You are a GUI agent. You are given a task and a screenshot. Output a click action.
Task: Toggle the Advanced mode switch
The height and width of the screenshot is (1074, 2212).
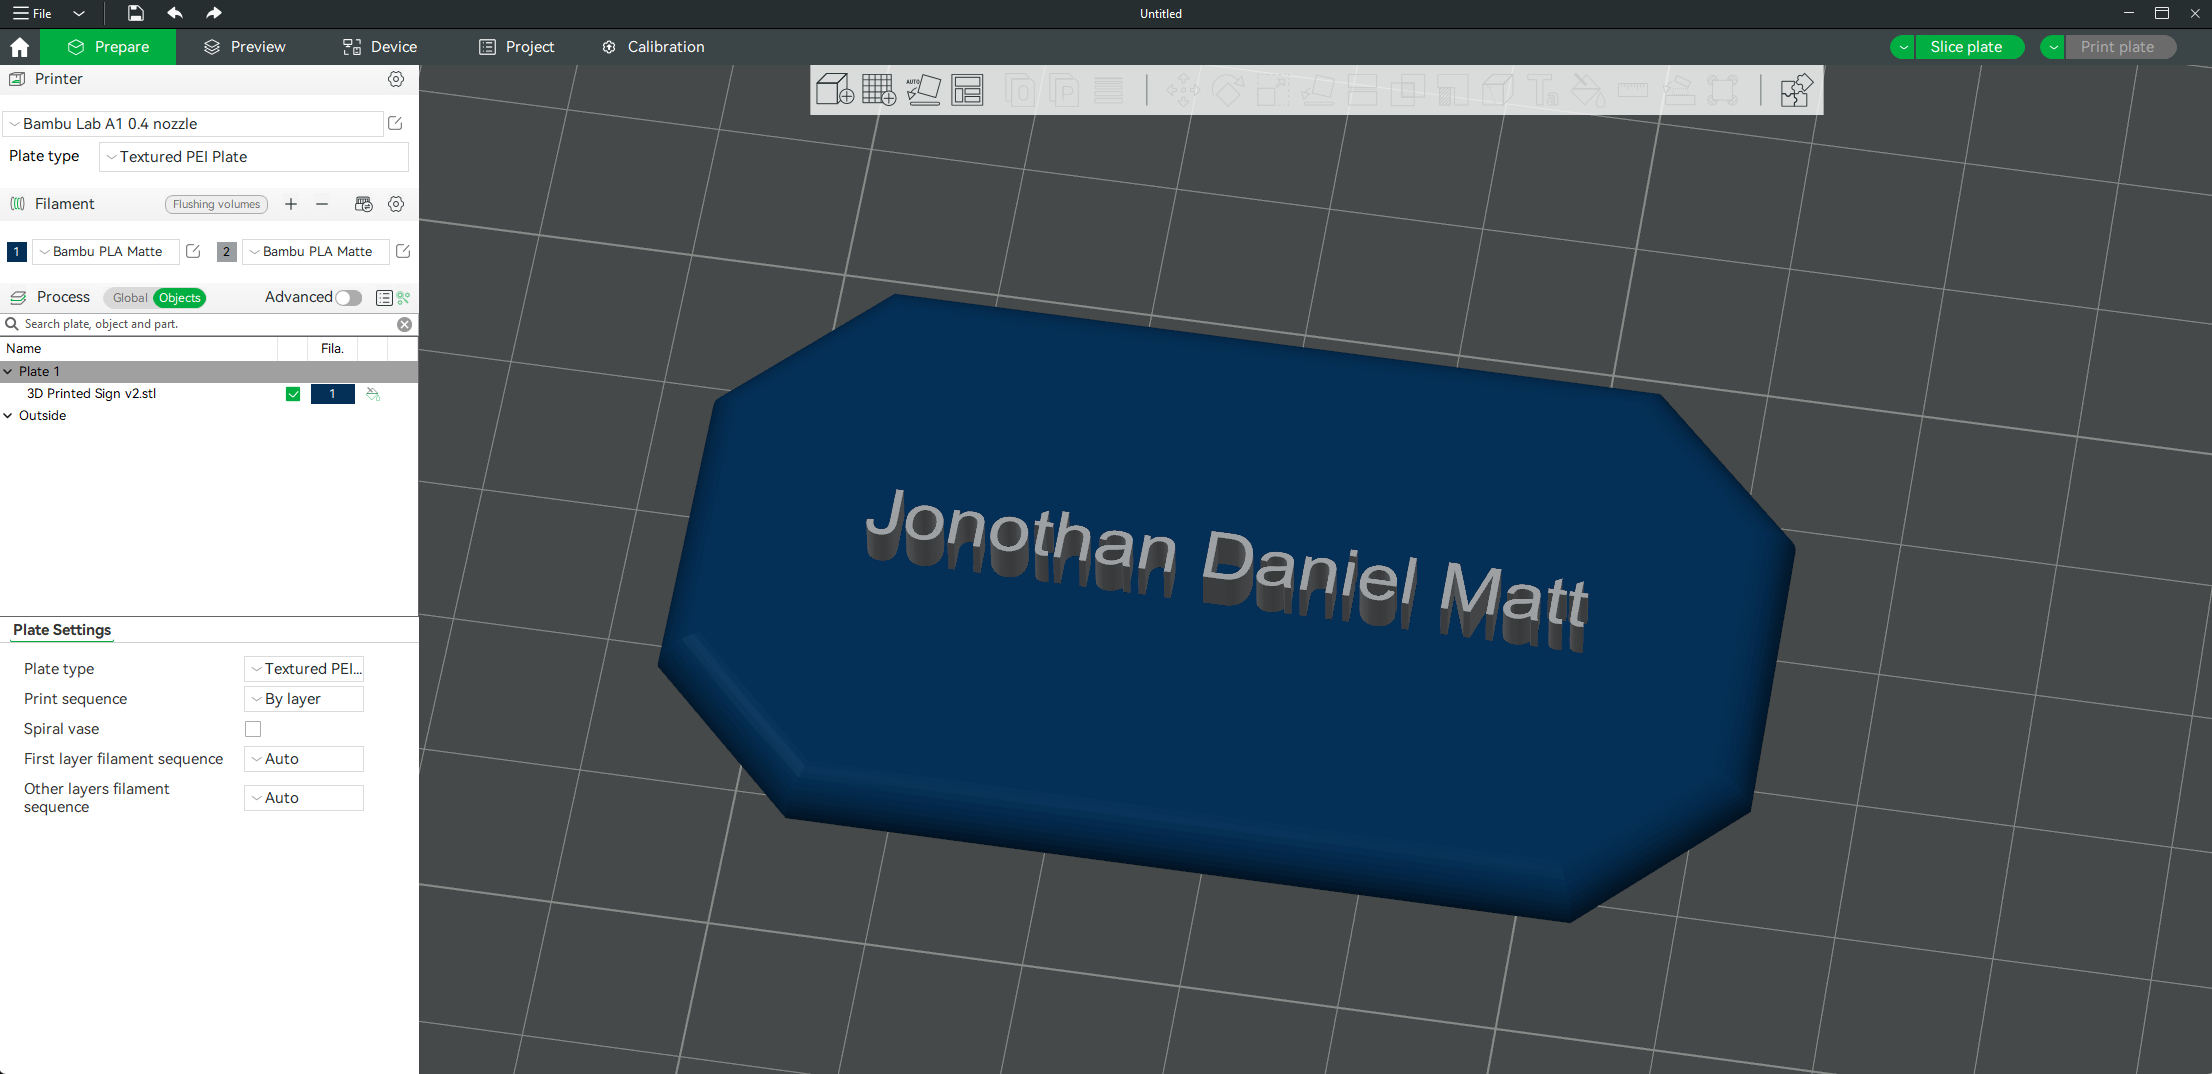tap(348, 298)
